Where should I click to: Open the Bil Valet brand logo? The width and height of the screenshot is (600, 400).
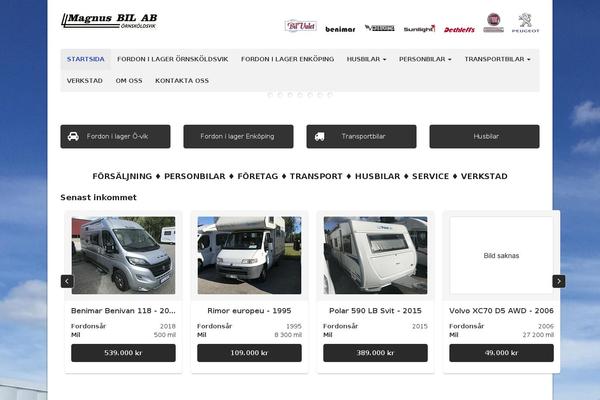[301, 26]
